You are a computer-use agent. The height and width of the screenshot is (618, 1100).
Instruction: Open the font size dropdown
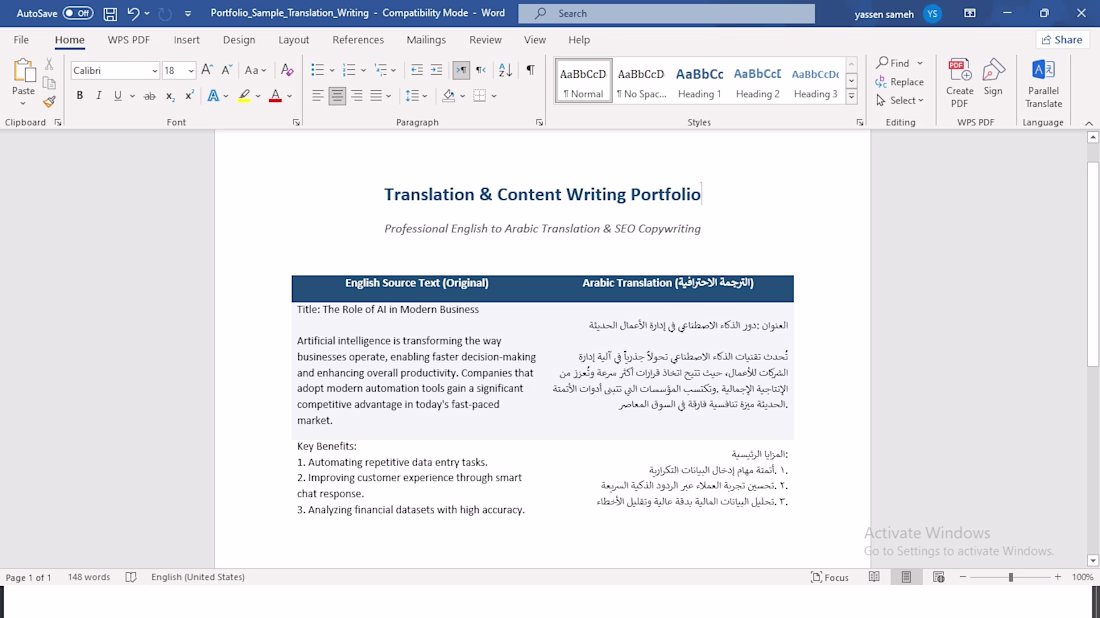(x=191, y=71)
